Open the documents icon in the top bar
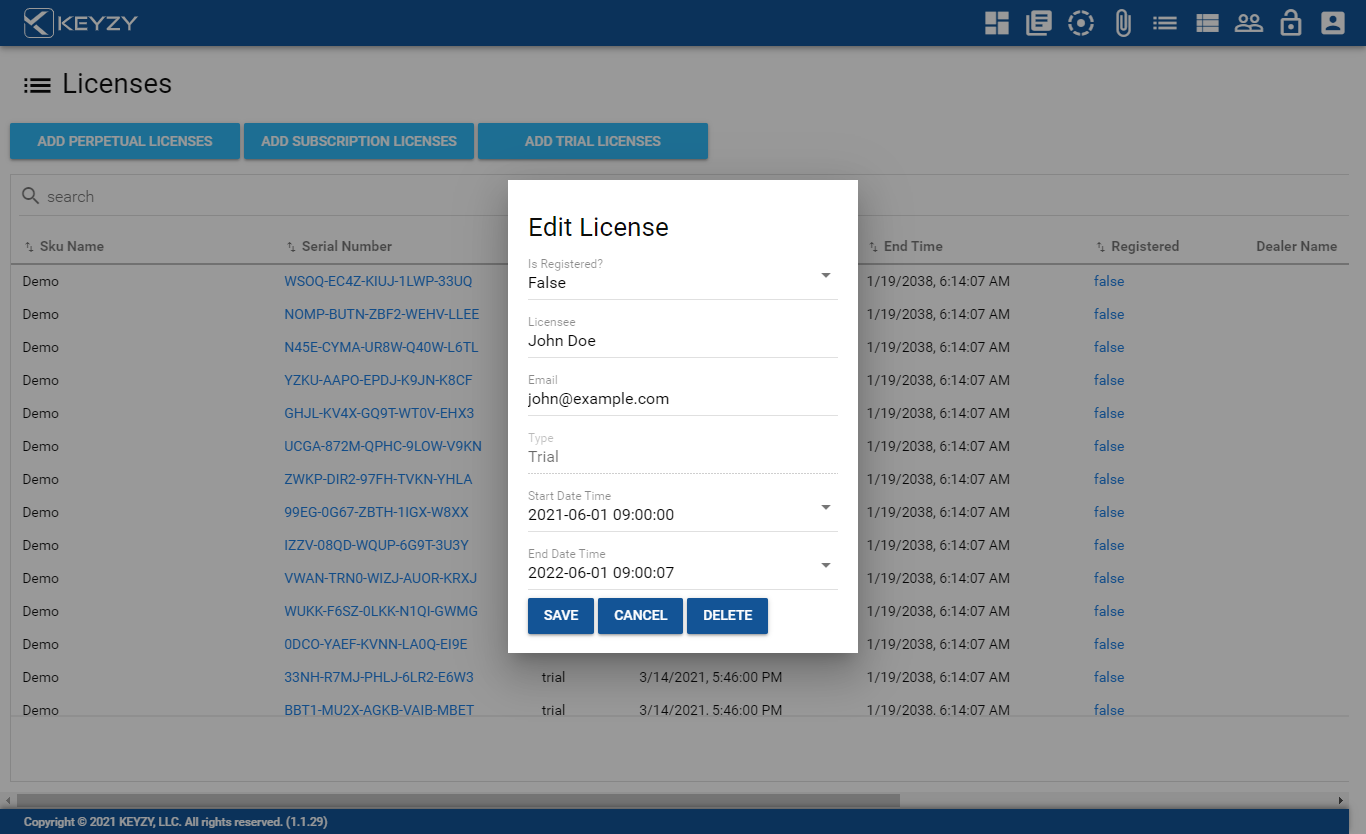Viewport: 1366px width, 834px height. pyautogui.click(x=1038, y=22)
